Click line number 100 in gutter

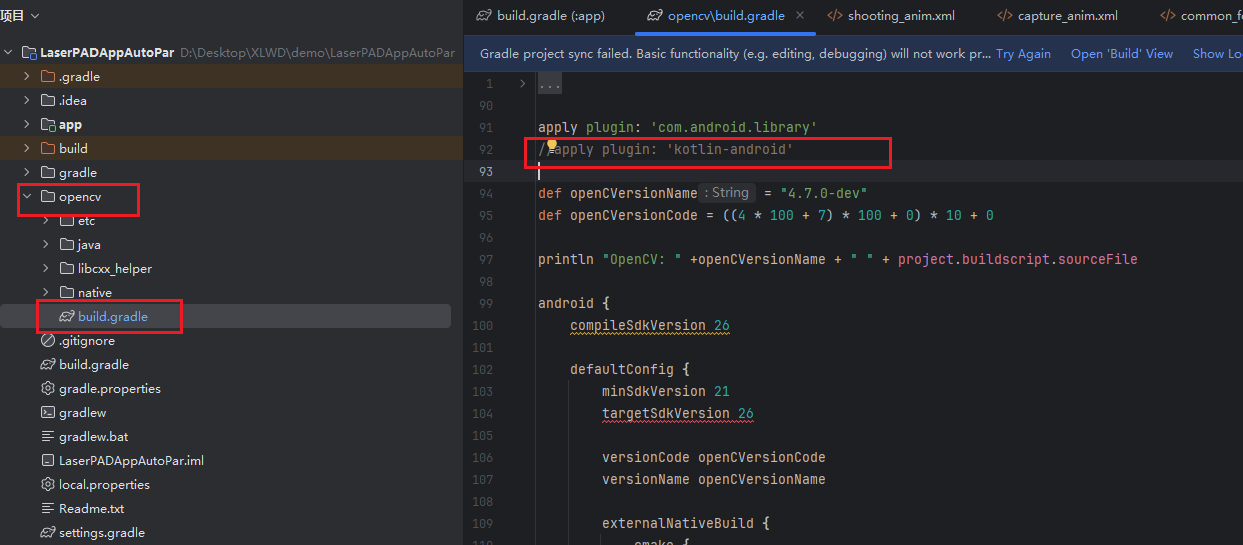pyautogui.click(x=482, y=325)
